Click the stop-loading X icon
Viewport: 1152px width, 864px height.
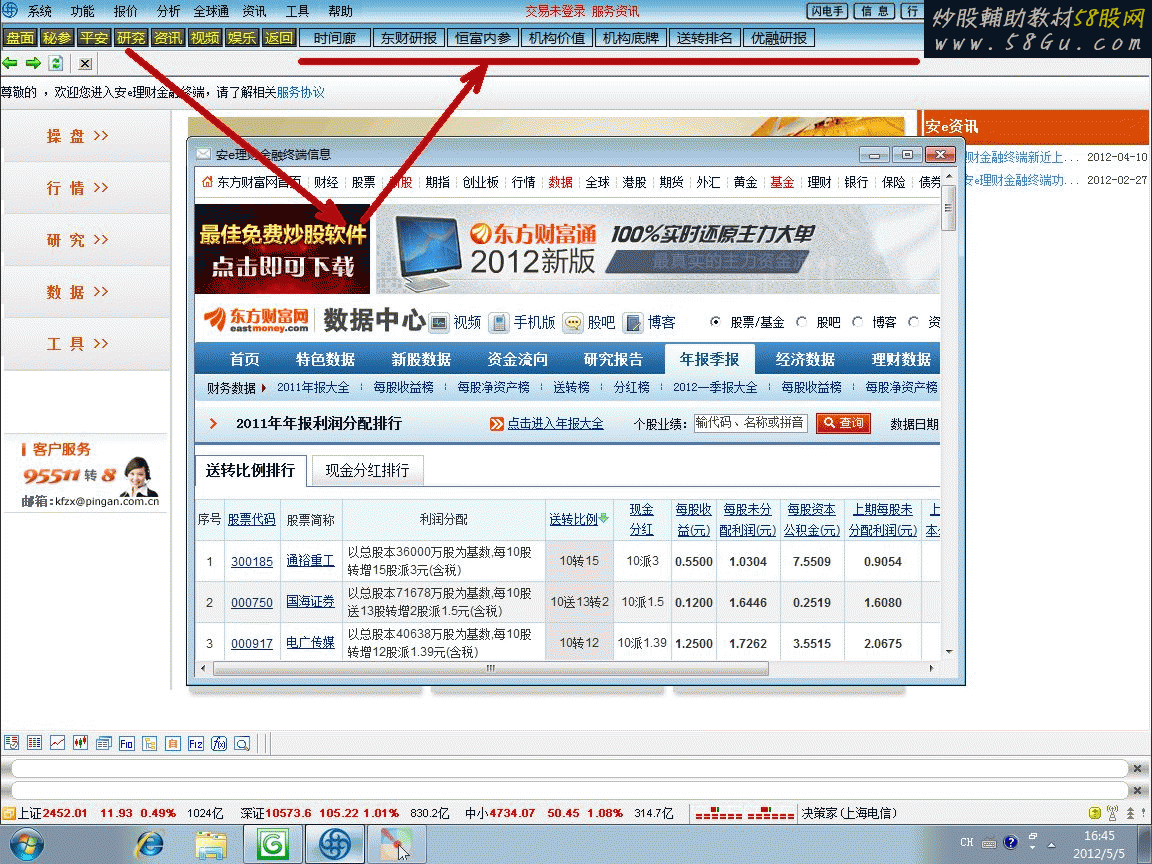coord(85,63)
